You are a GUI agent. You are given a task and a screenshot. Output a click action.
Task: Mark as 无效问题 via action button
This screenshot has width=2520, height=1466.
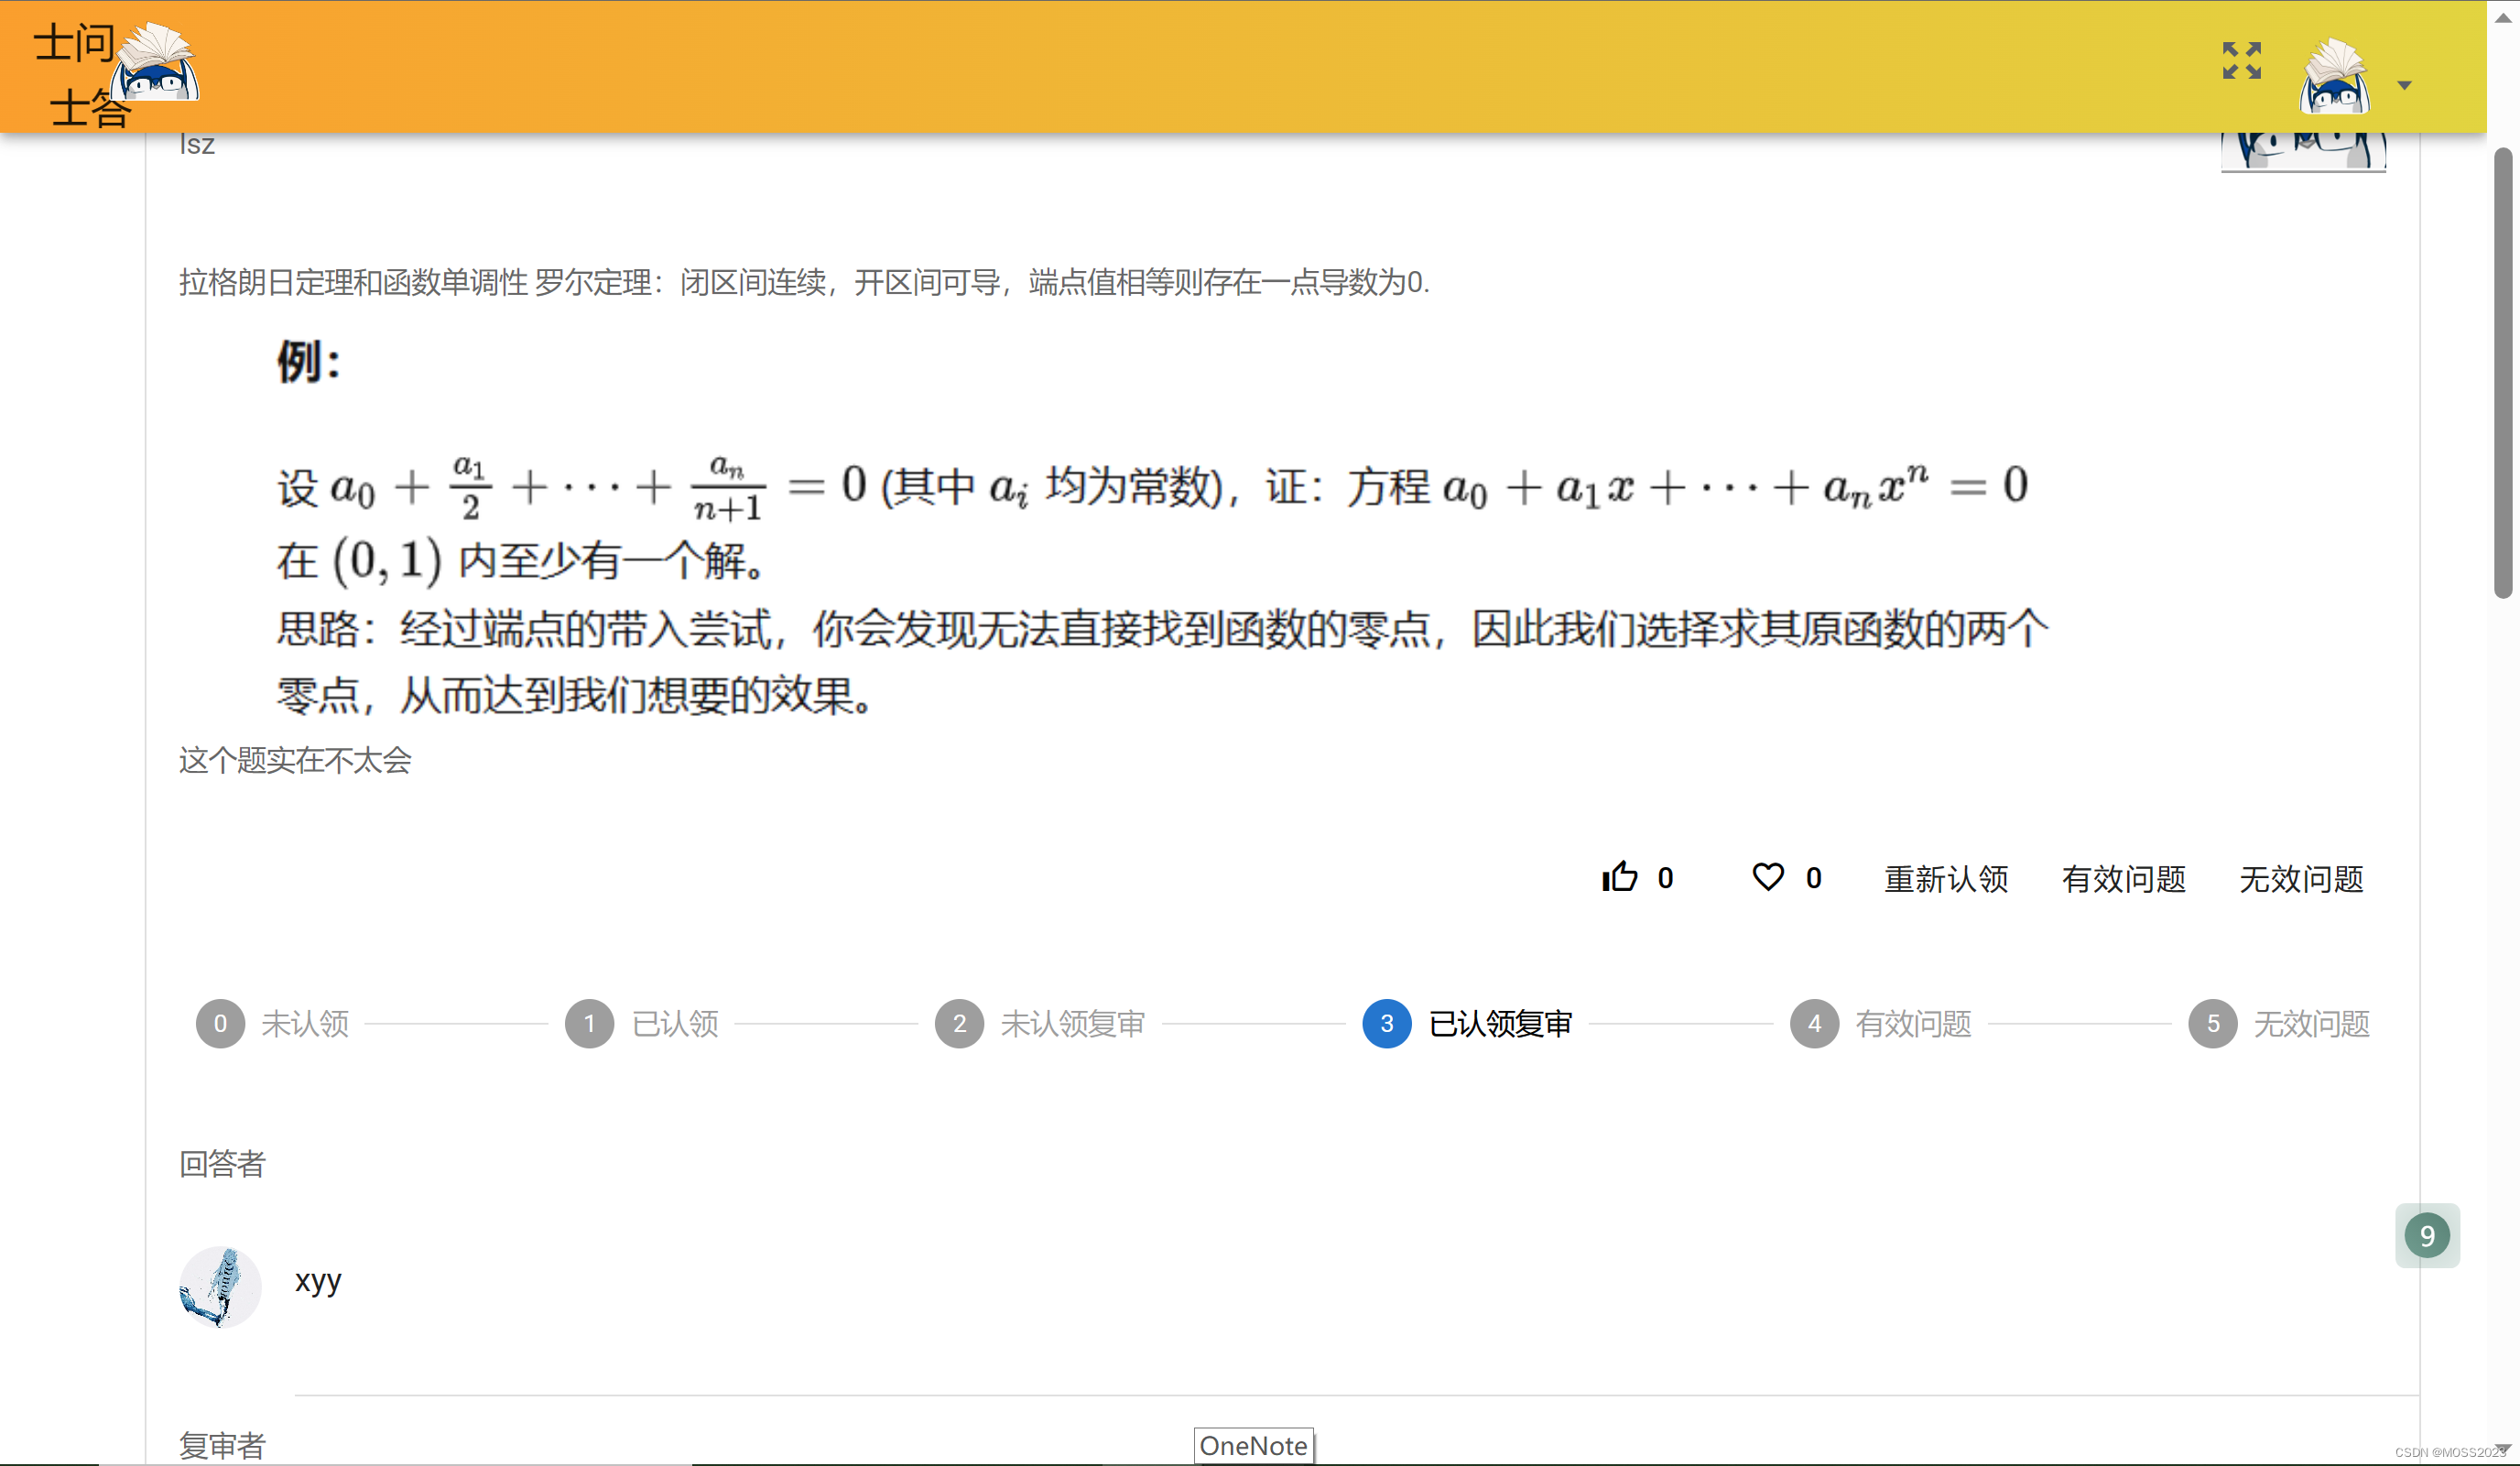pyautogui.click(x=2300, y=879)
